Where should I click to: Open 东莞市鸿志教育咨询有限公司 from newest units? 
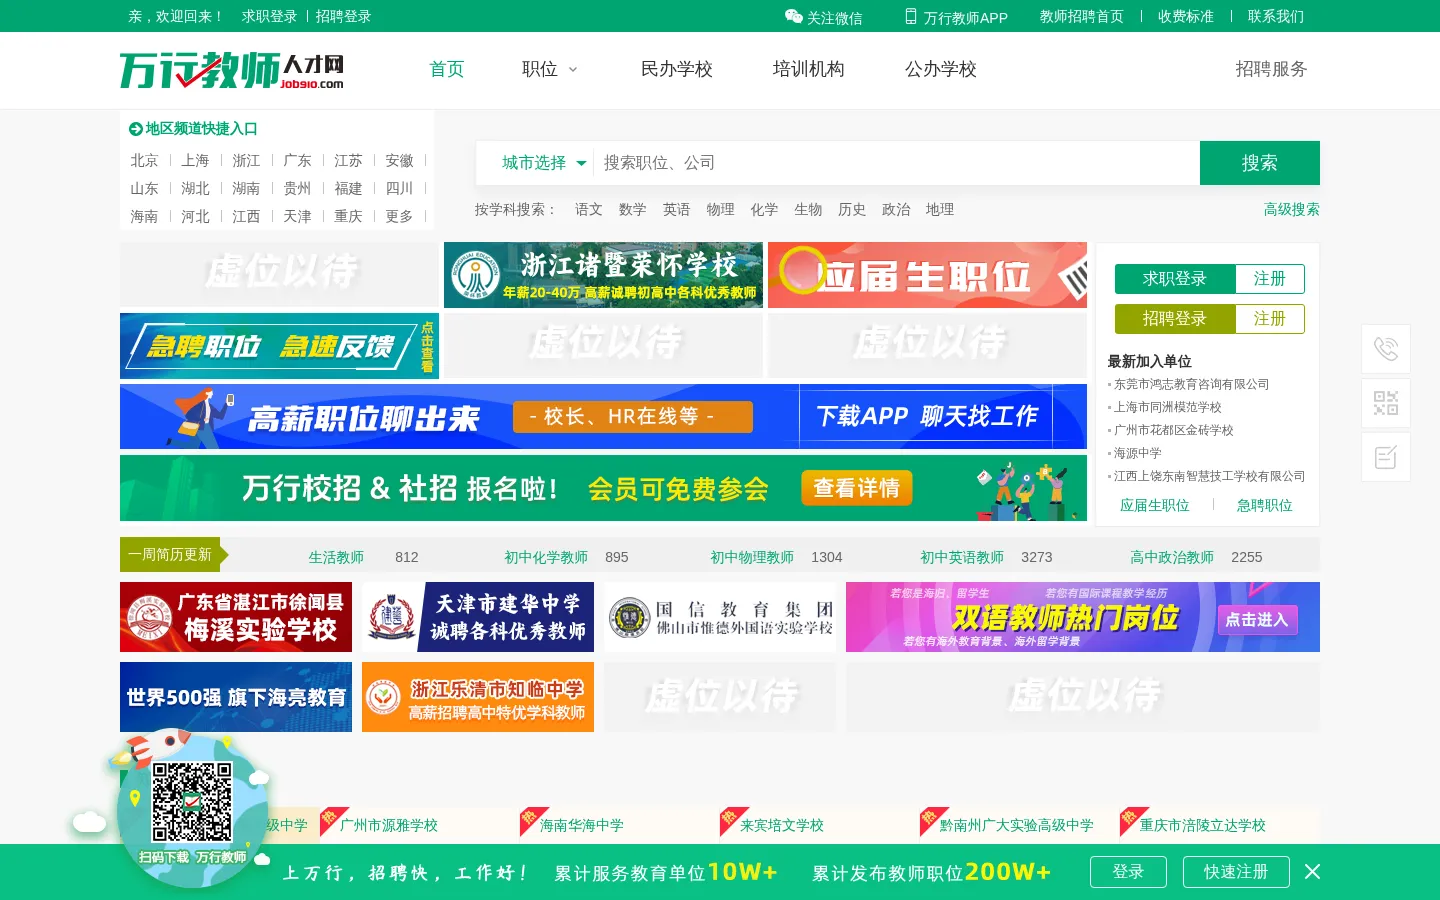pos(1192,384)
